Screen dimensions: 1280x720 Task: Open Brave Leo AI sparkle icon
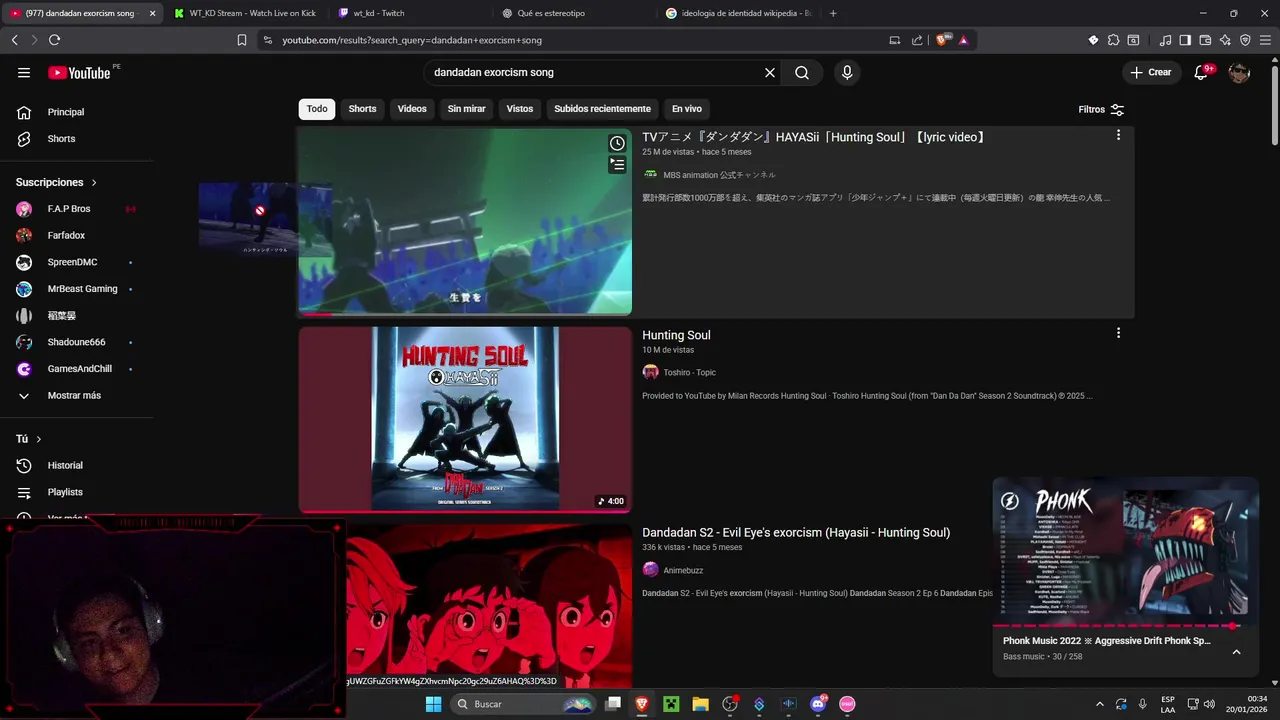[1225, 40]
